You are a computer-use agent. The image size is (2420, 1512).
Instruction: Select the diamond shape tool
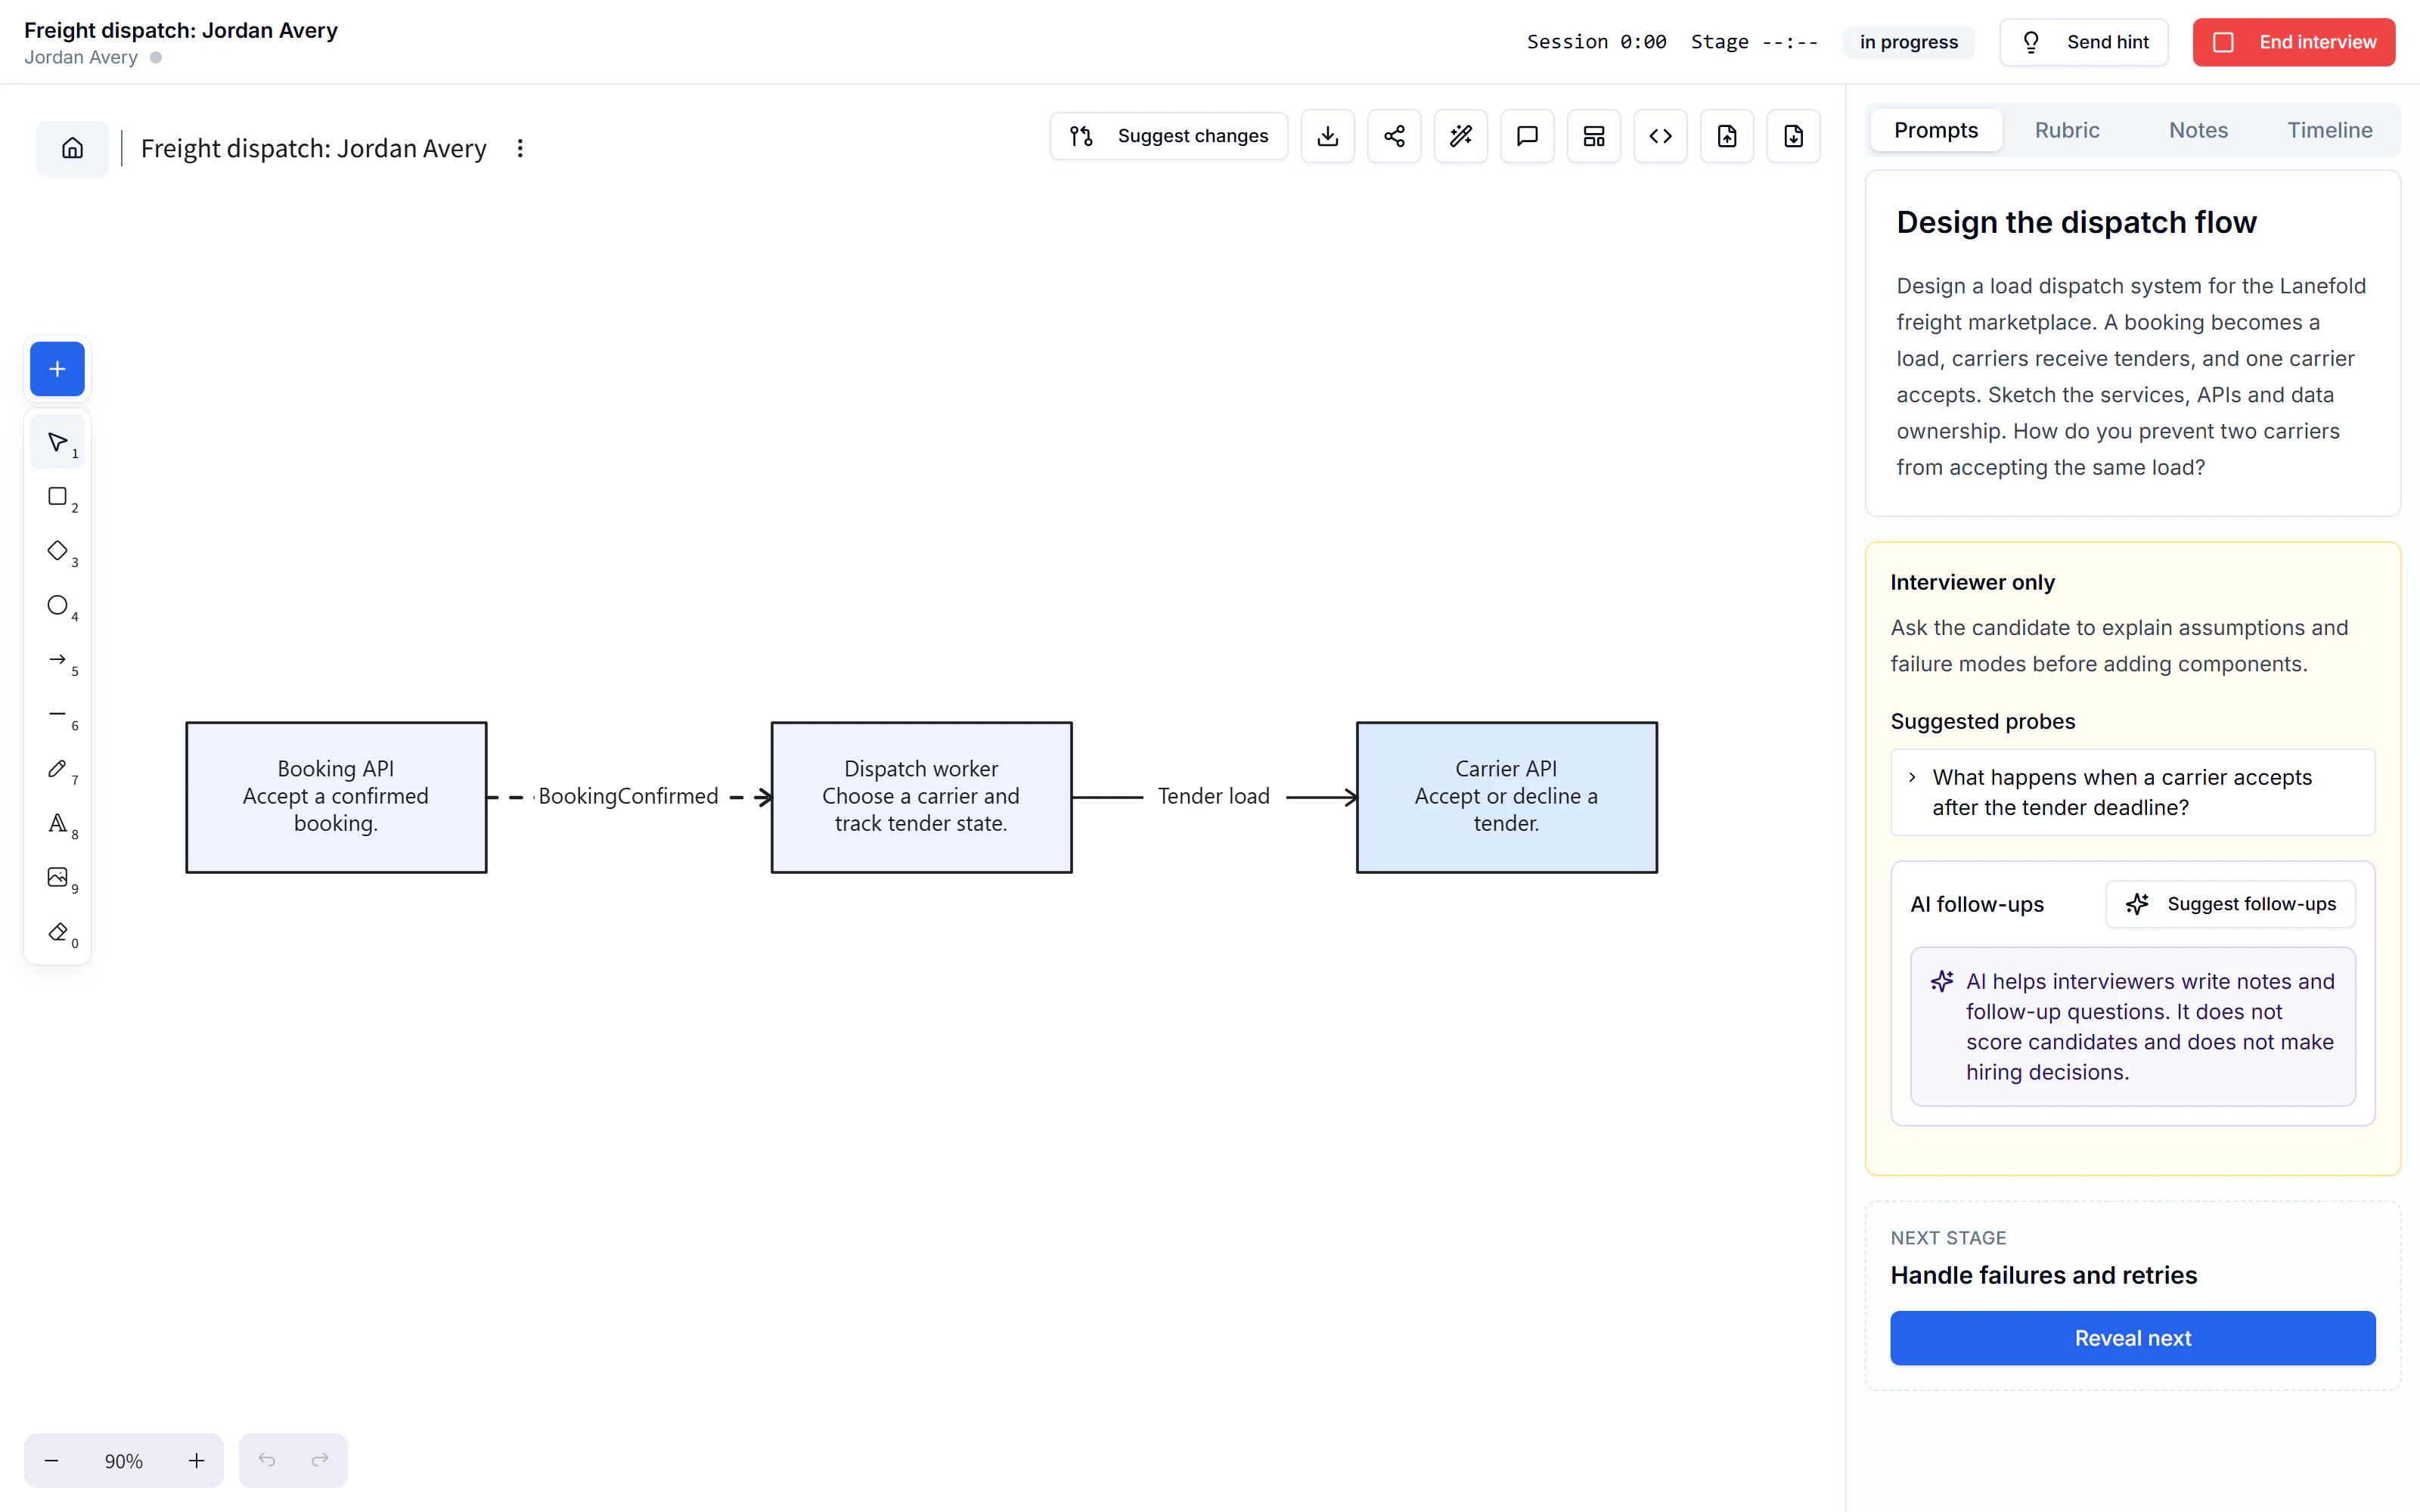coord(57,551)
